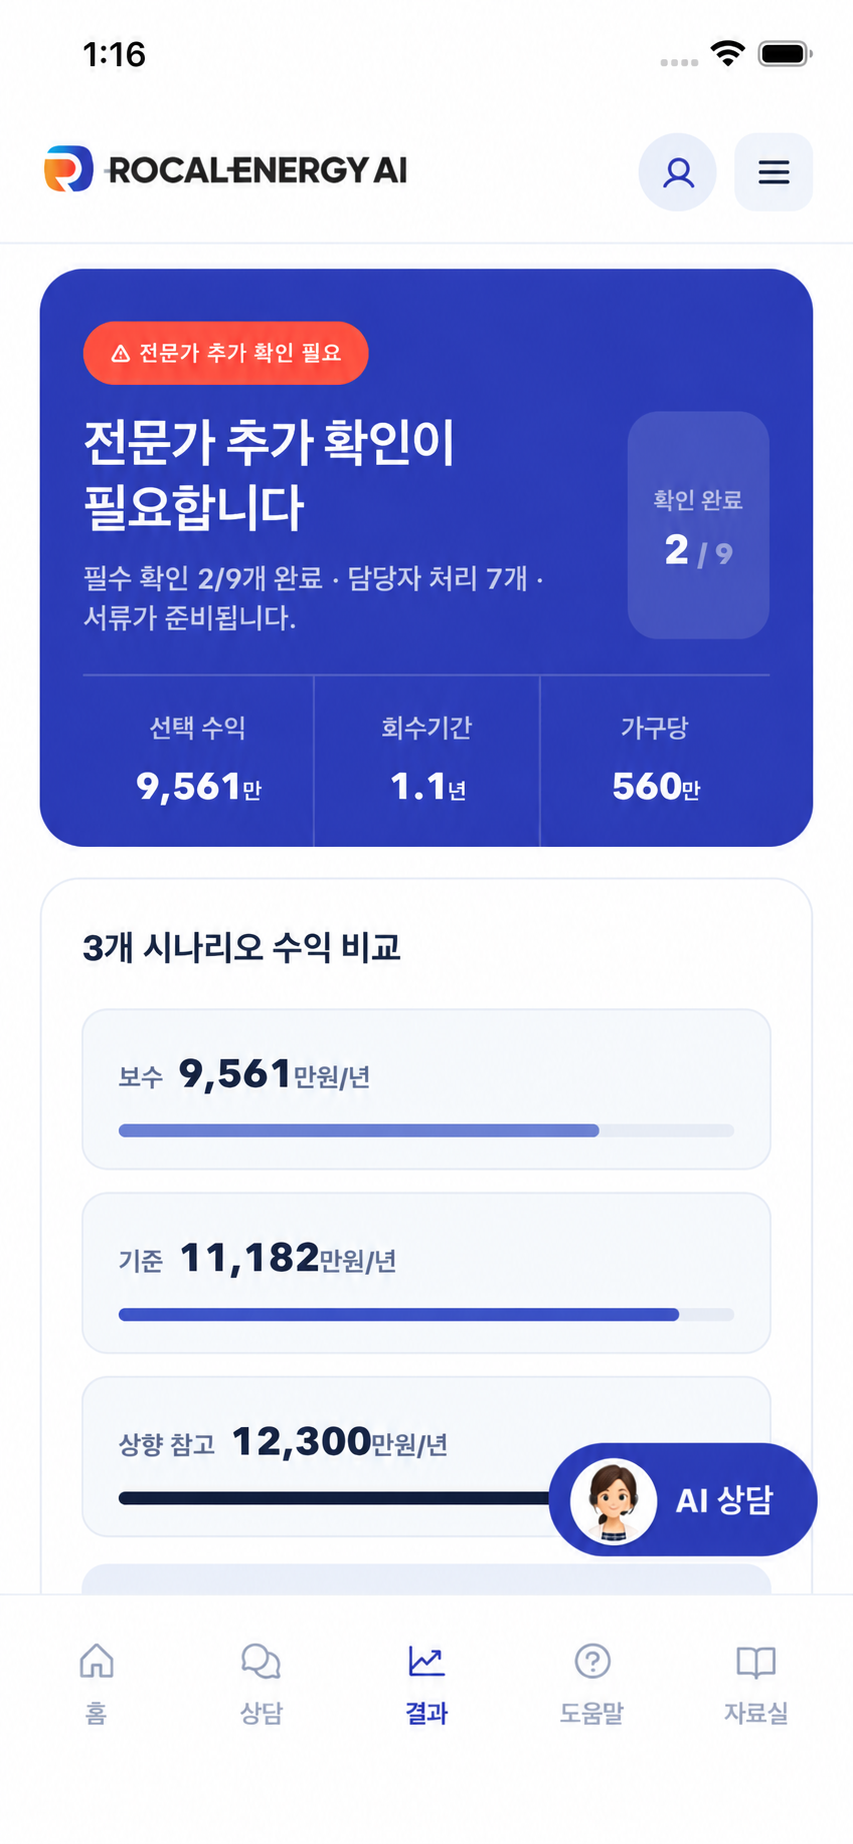Open the 도움말 help question icon
Viewport: 853px width, 1844px height.
[592, 1661]
